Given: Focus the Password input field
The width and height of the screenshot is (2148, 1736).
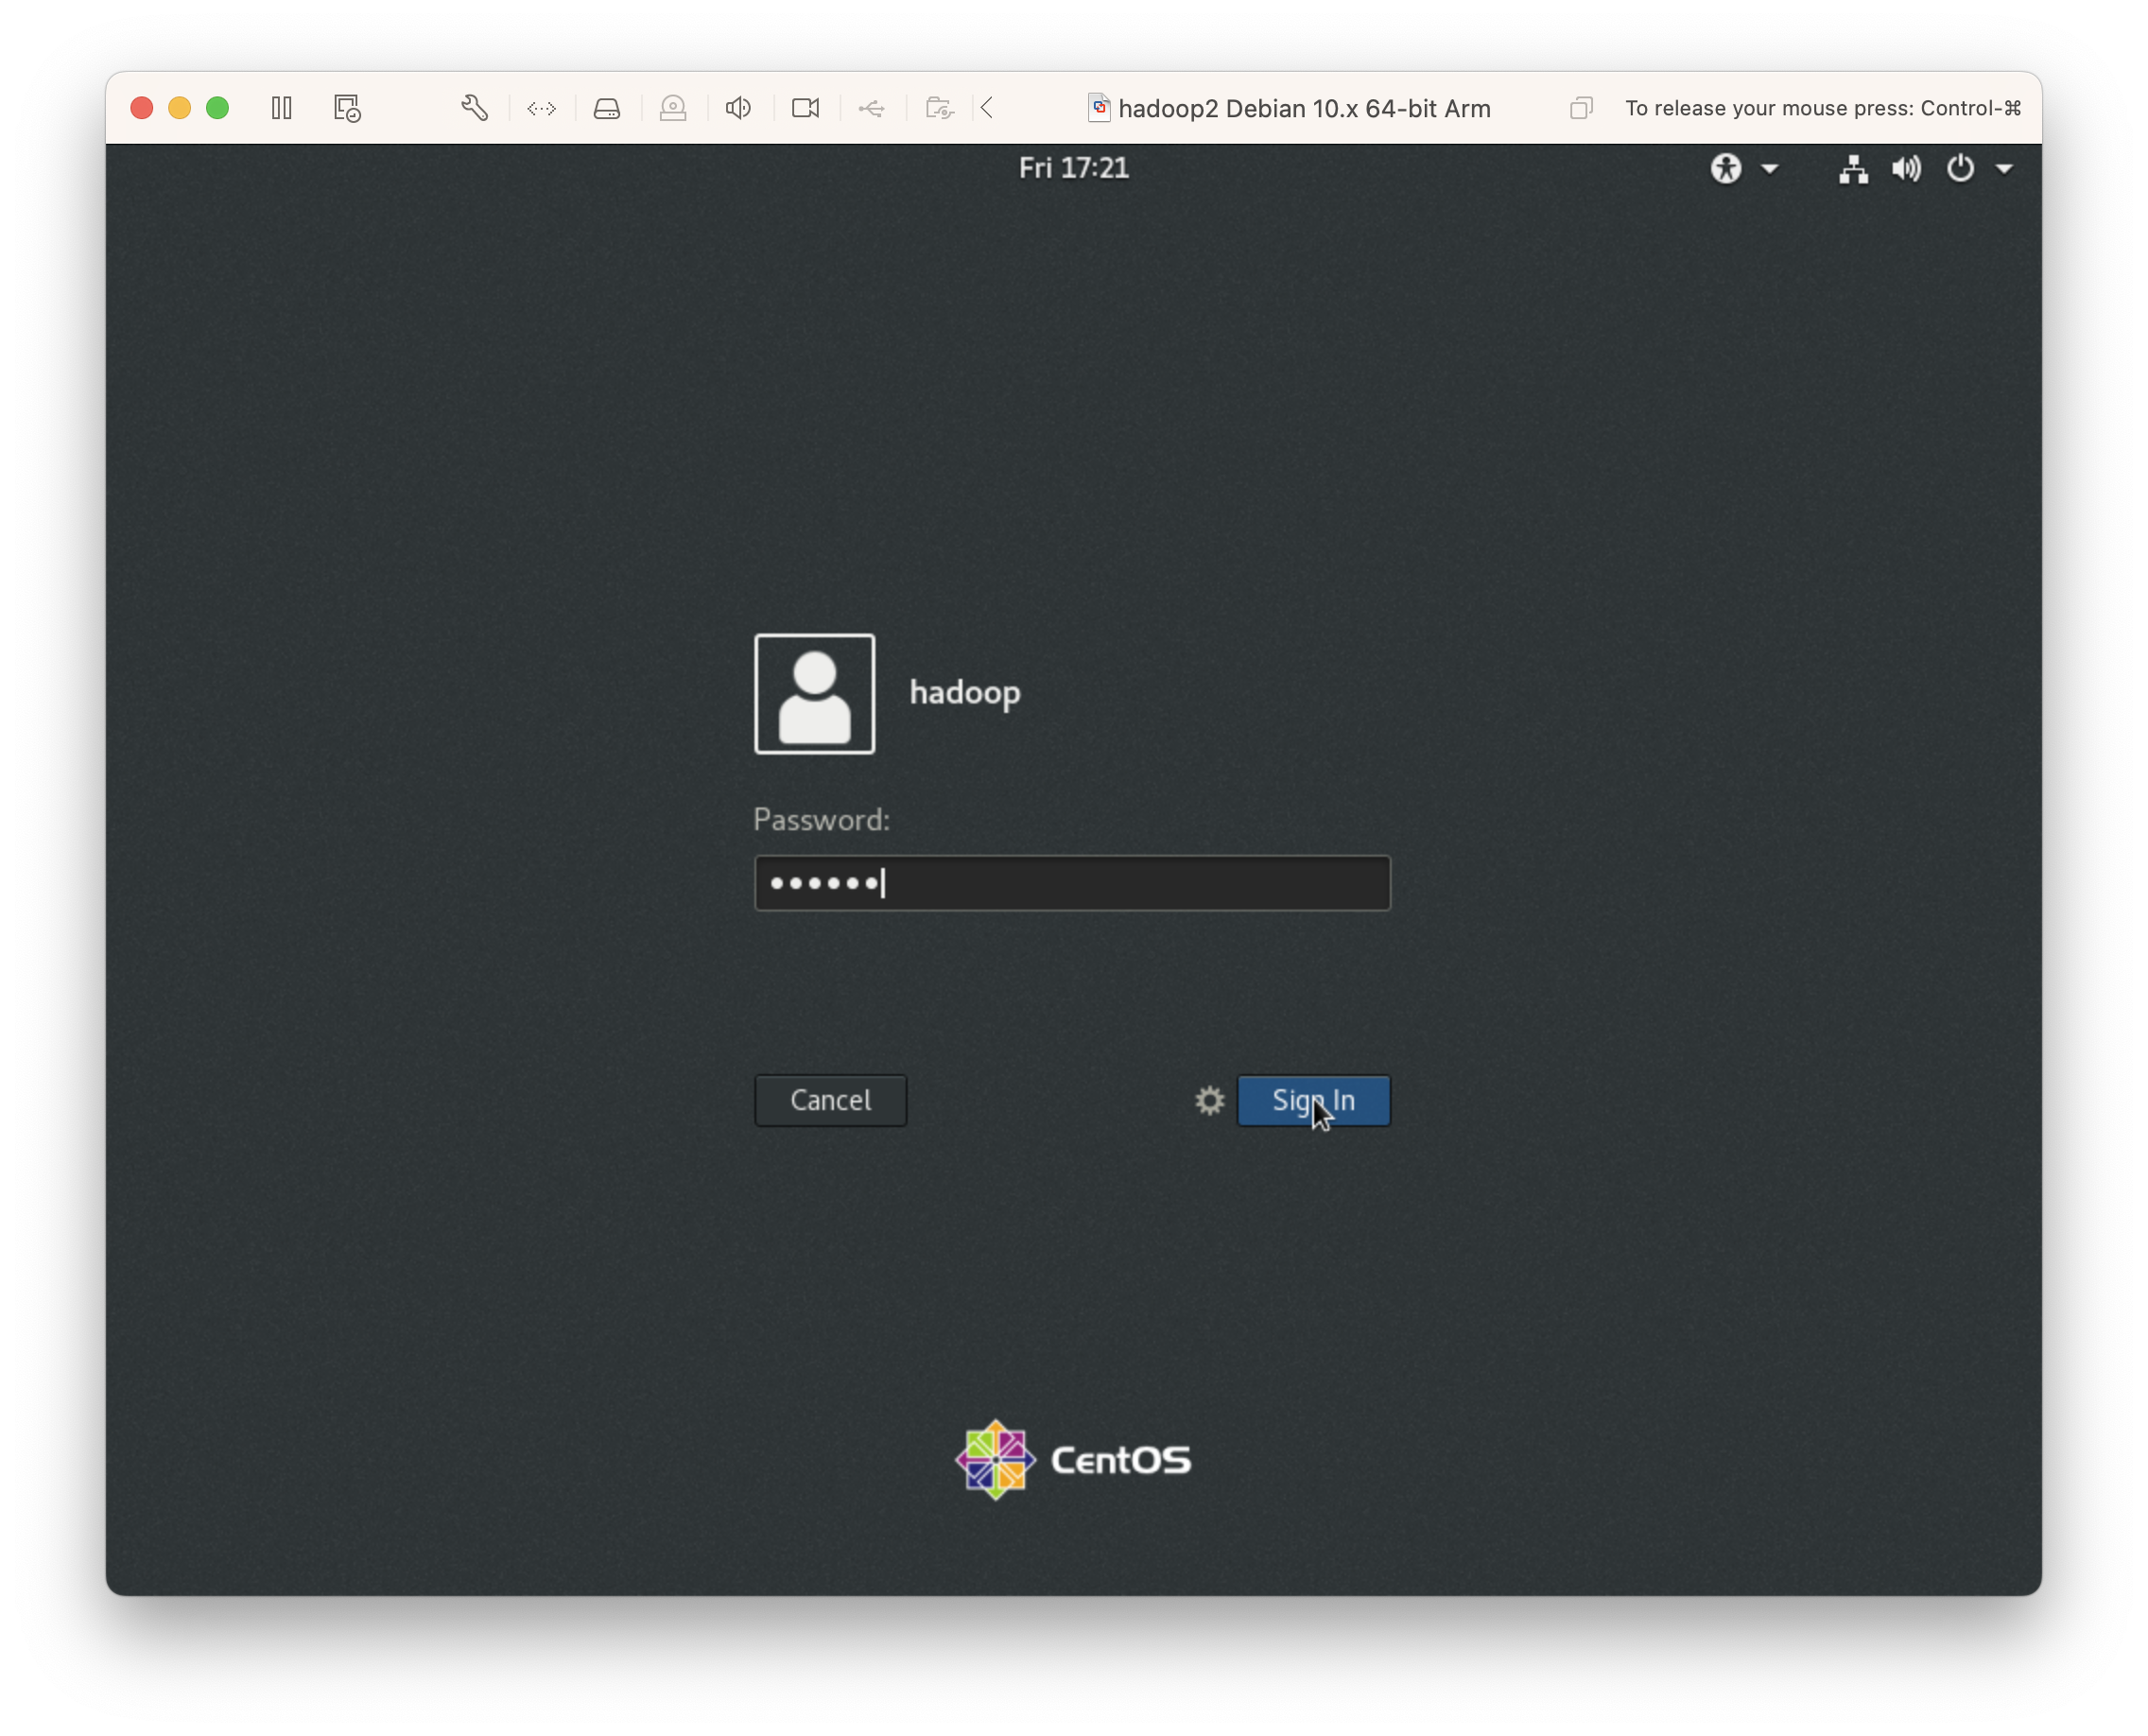Looking at the screenshot, I should 1072,883.
